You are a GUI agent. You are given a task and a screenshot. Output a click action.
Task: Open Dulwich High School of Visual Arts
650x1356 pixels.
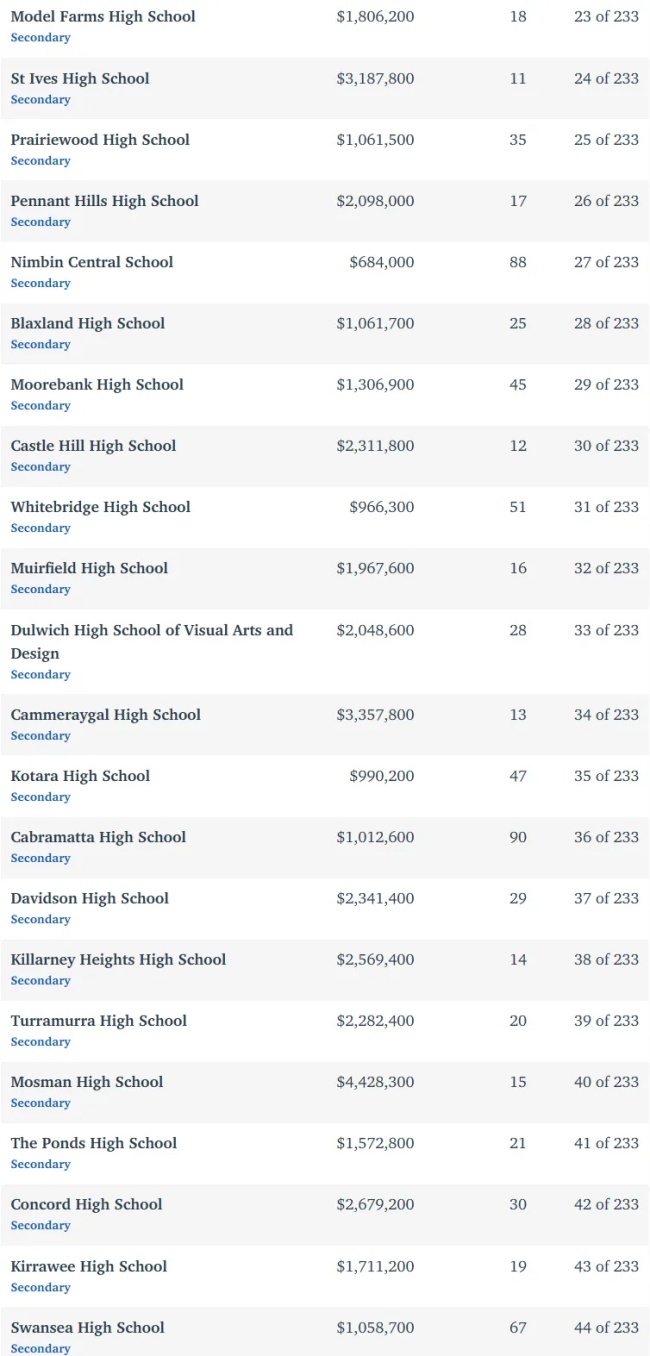pyautogui.click(x=152, y=641)
